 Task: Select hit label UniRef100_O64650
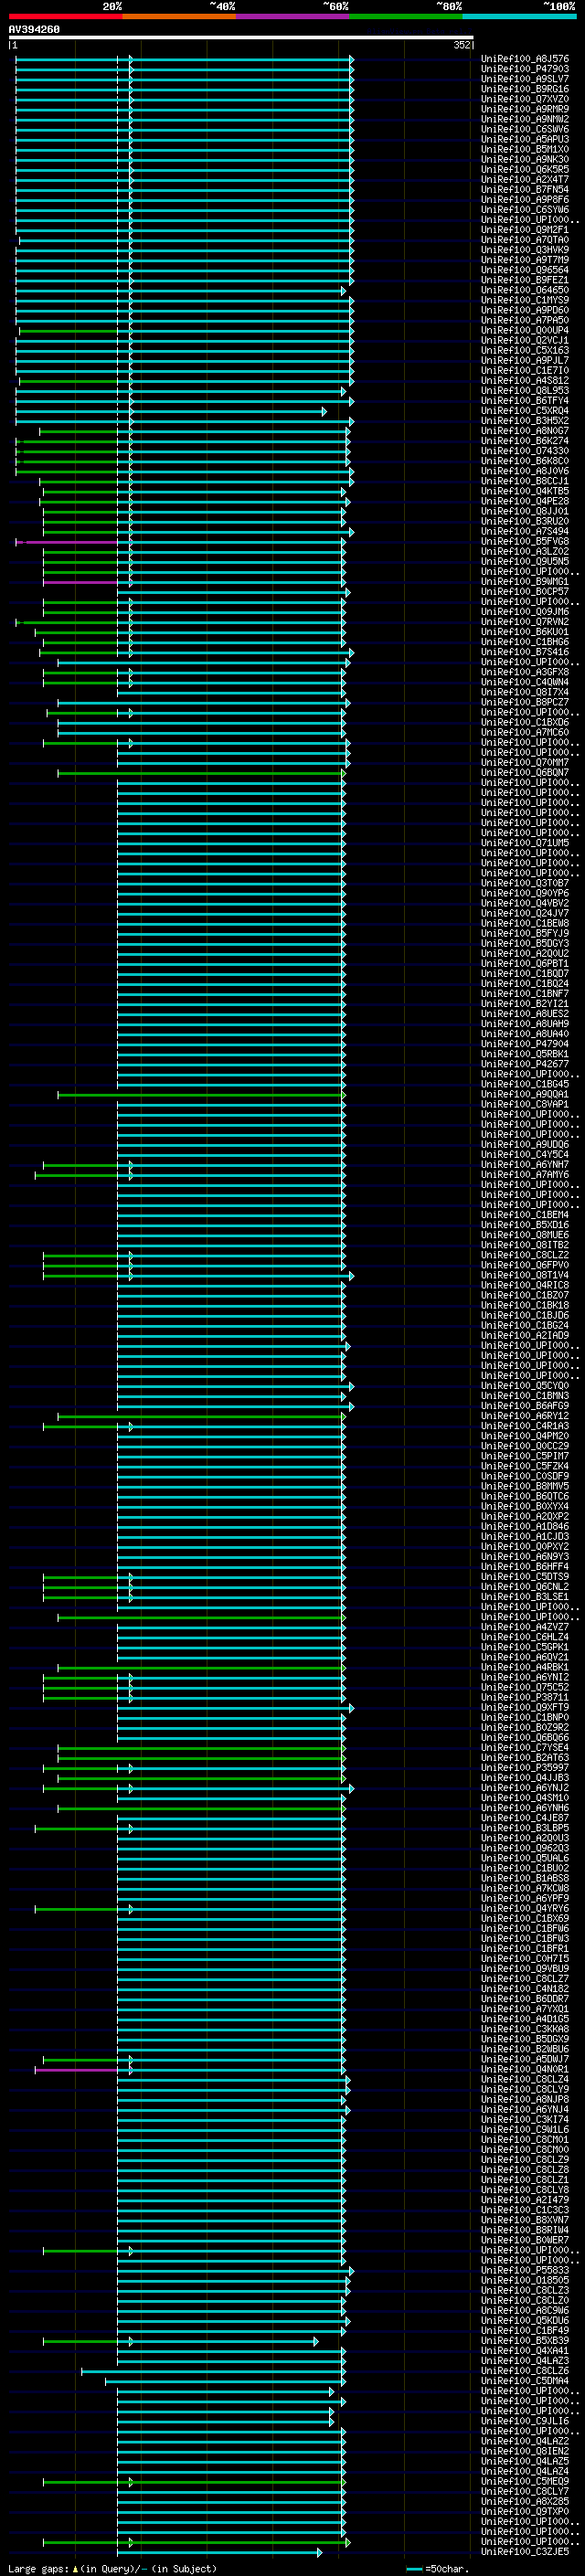click(x=525, y=290)
